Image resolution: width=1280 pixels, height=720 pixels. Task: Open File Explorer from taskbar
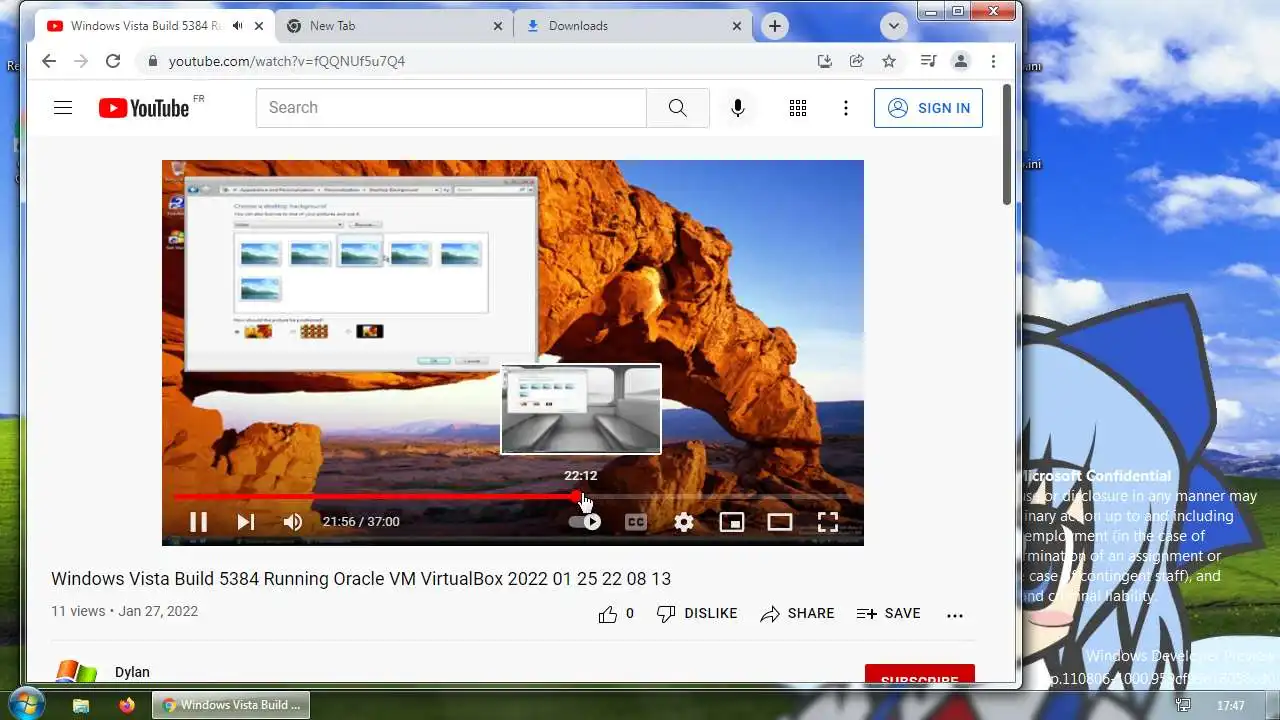pos(82,705)
